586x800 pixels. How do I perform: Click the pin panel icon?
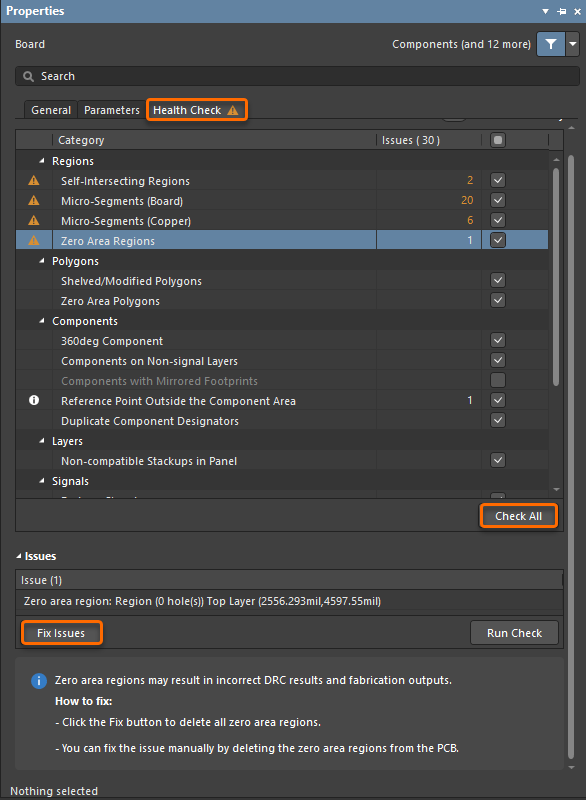(x=562, y=11)
